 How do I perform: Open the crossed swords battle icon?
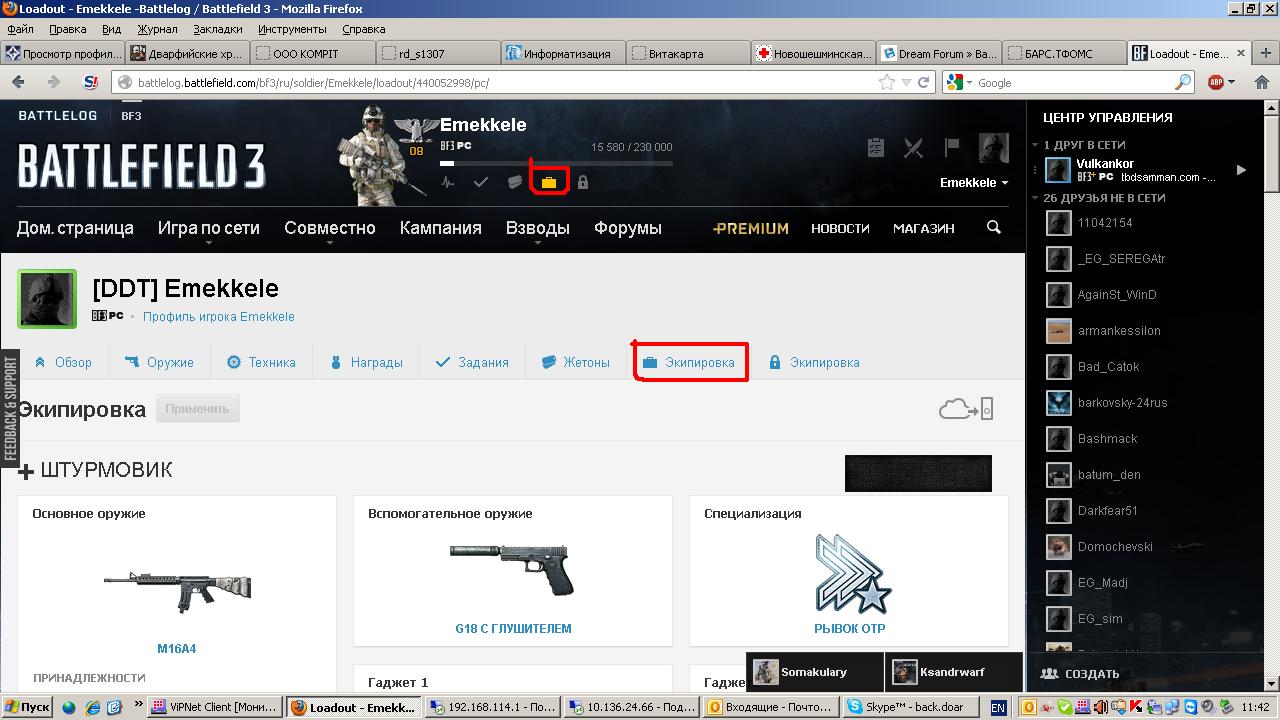[913, 147]
